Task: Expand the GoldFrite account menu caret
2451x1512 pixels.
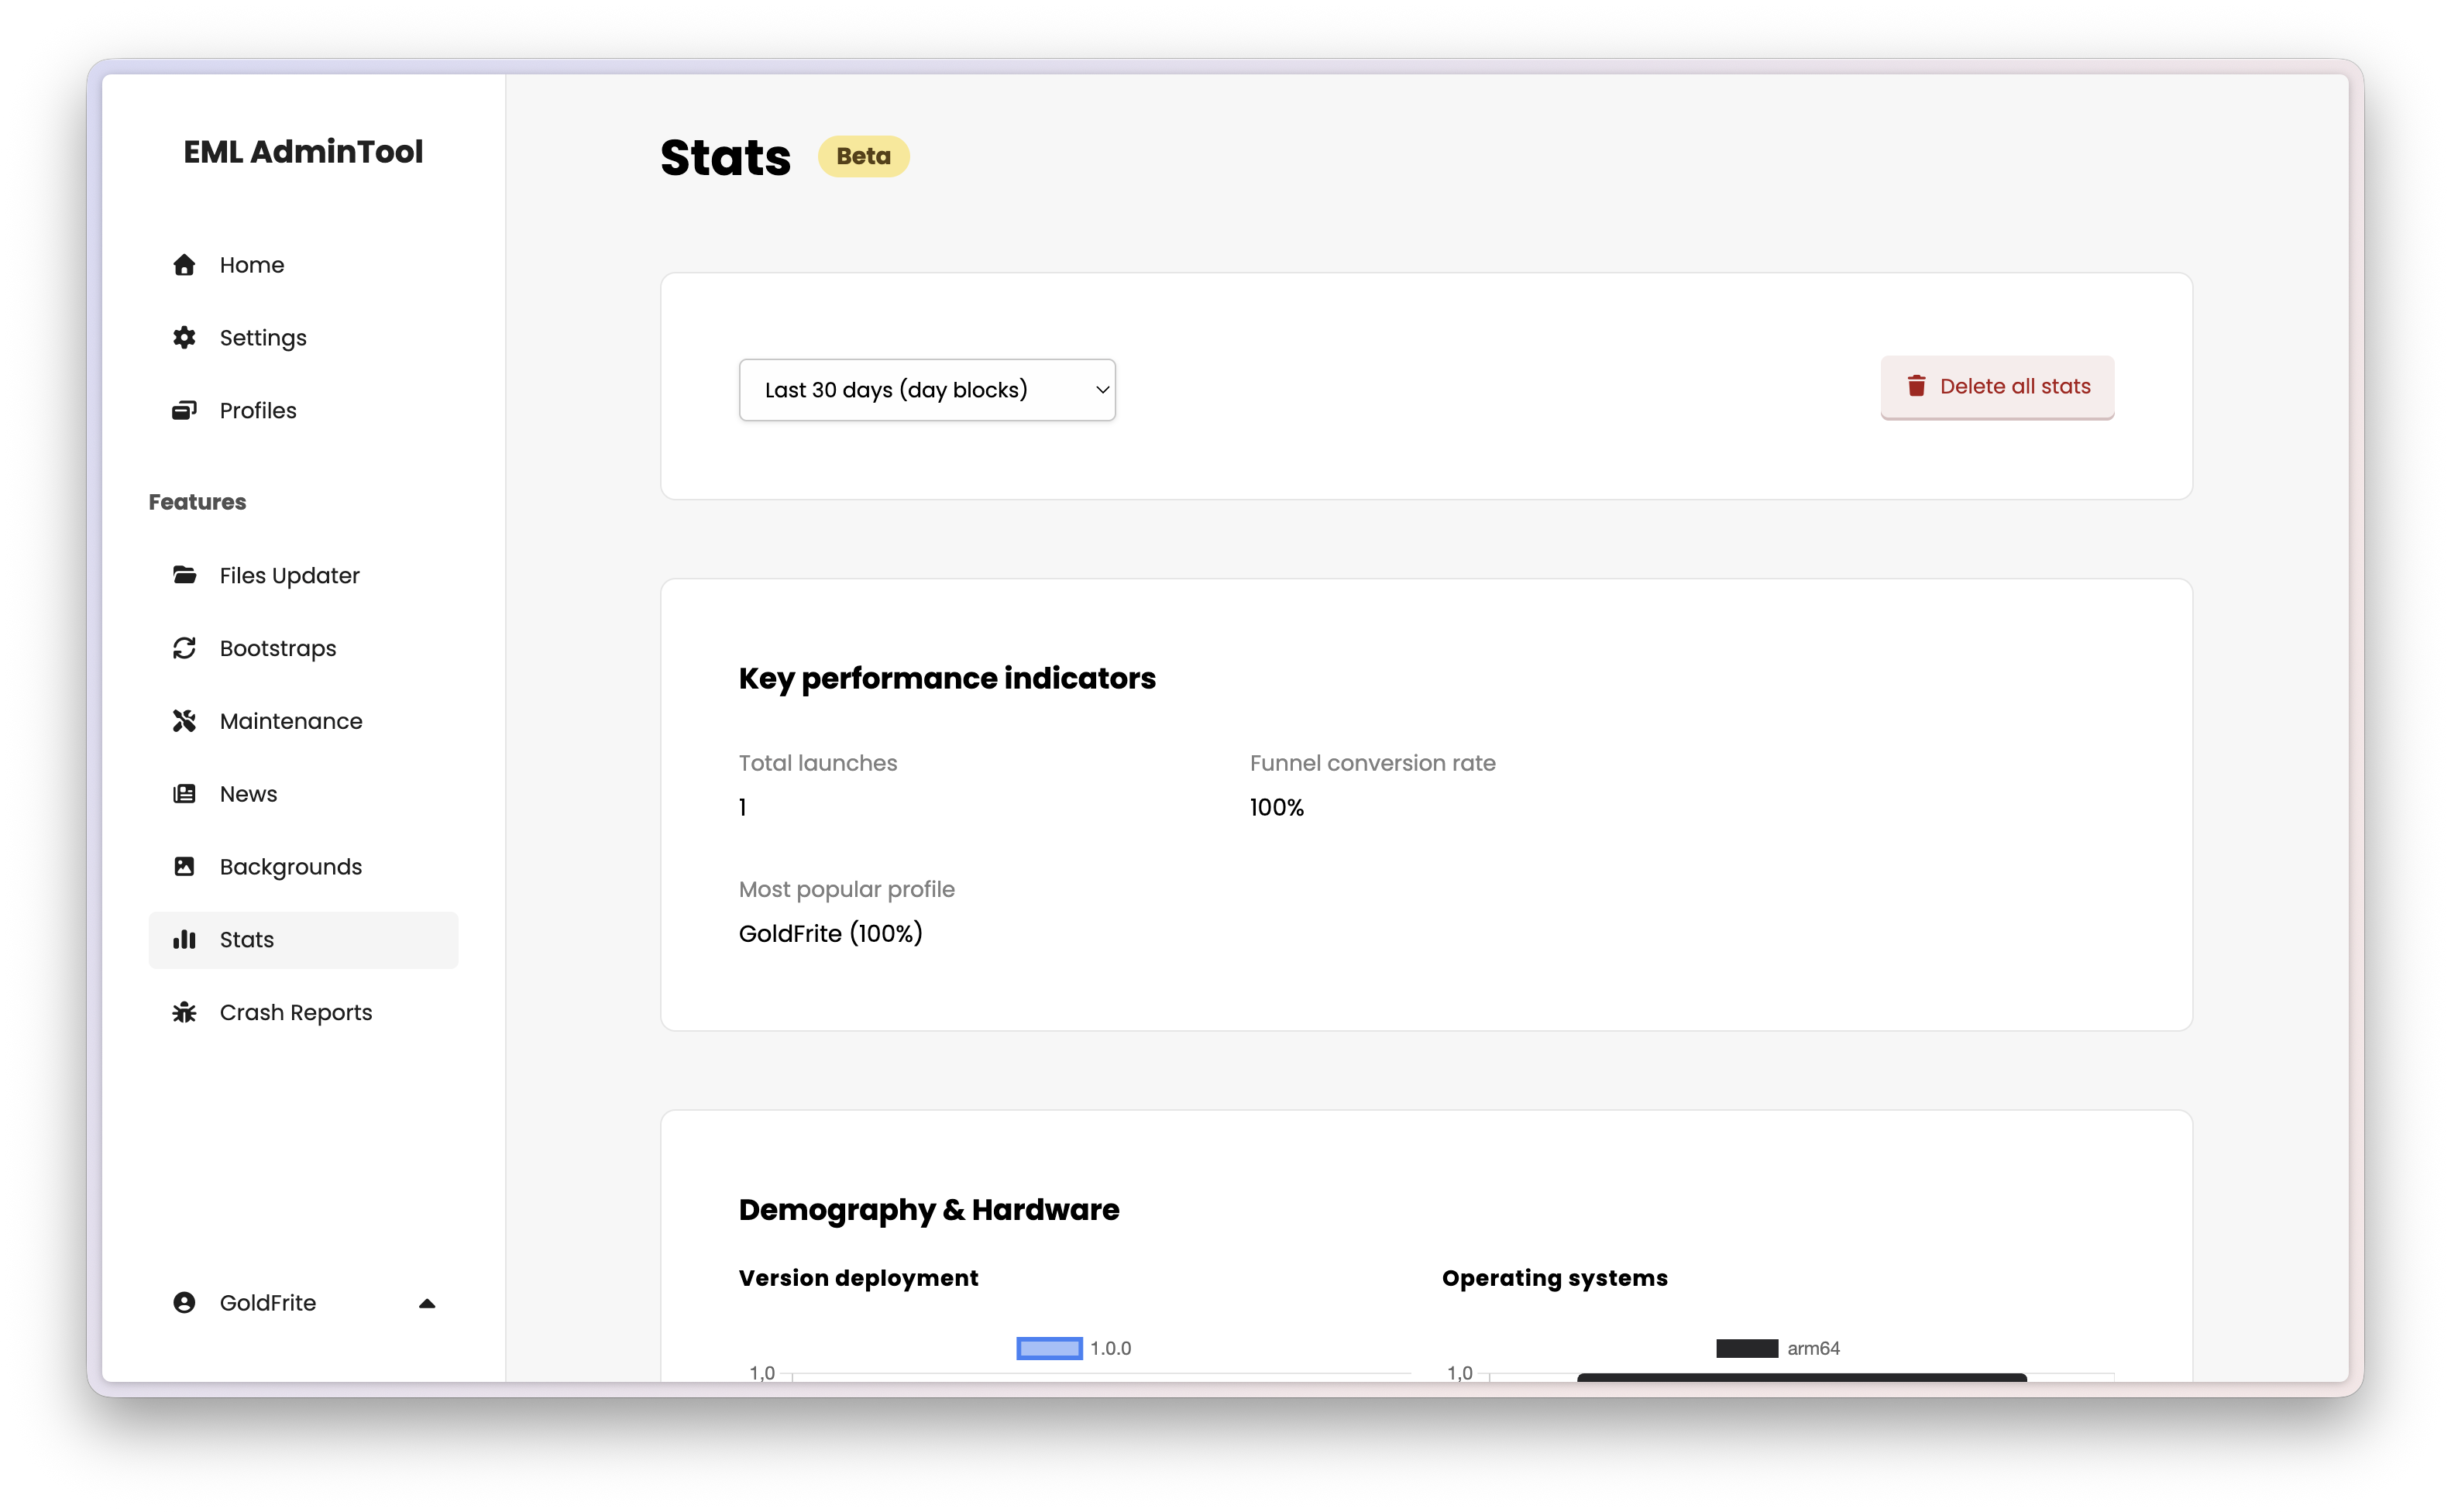Action: click(x=427, y=1304)
